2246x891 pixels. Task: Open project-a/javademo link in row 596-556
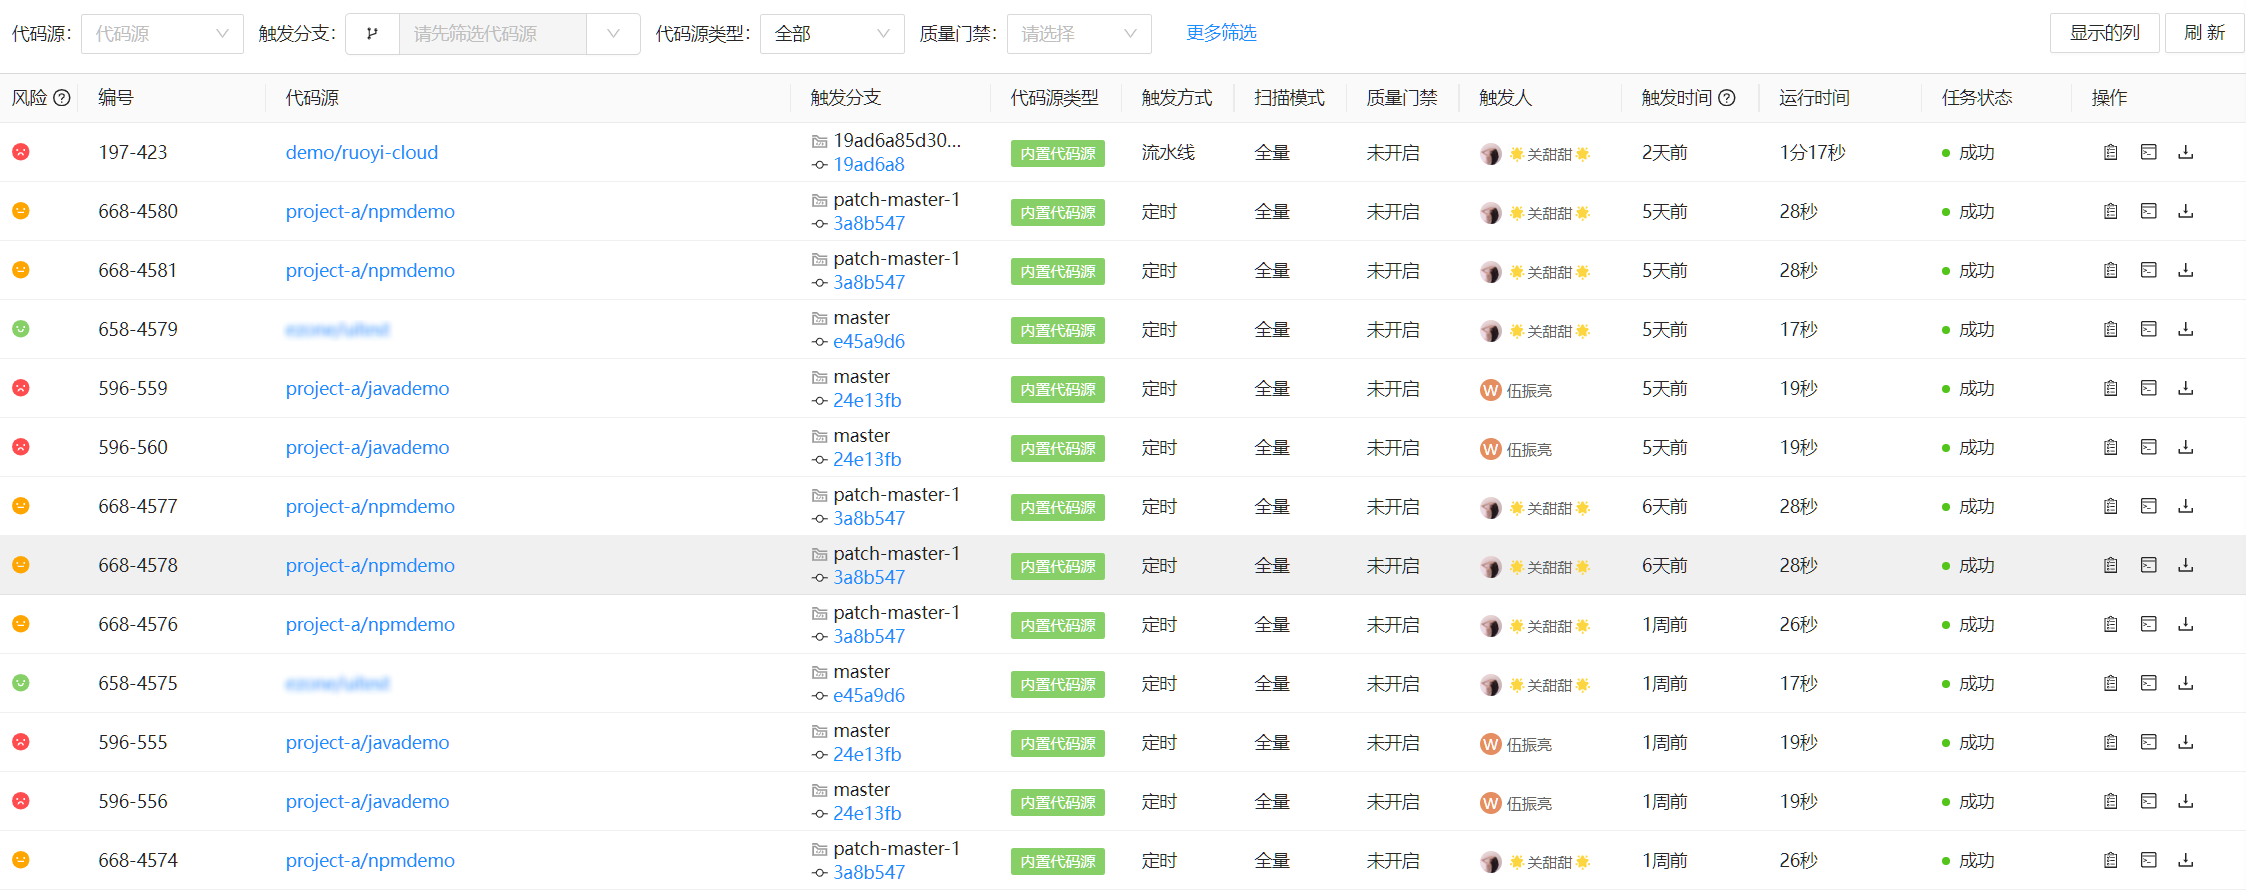click(367, 801)
